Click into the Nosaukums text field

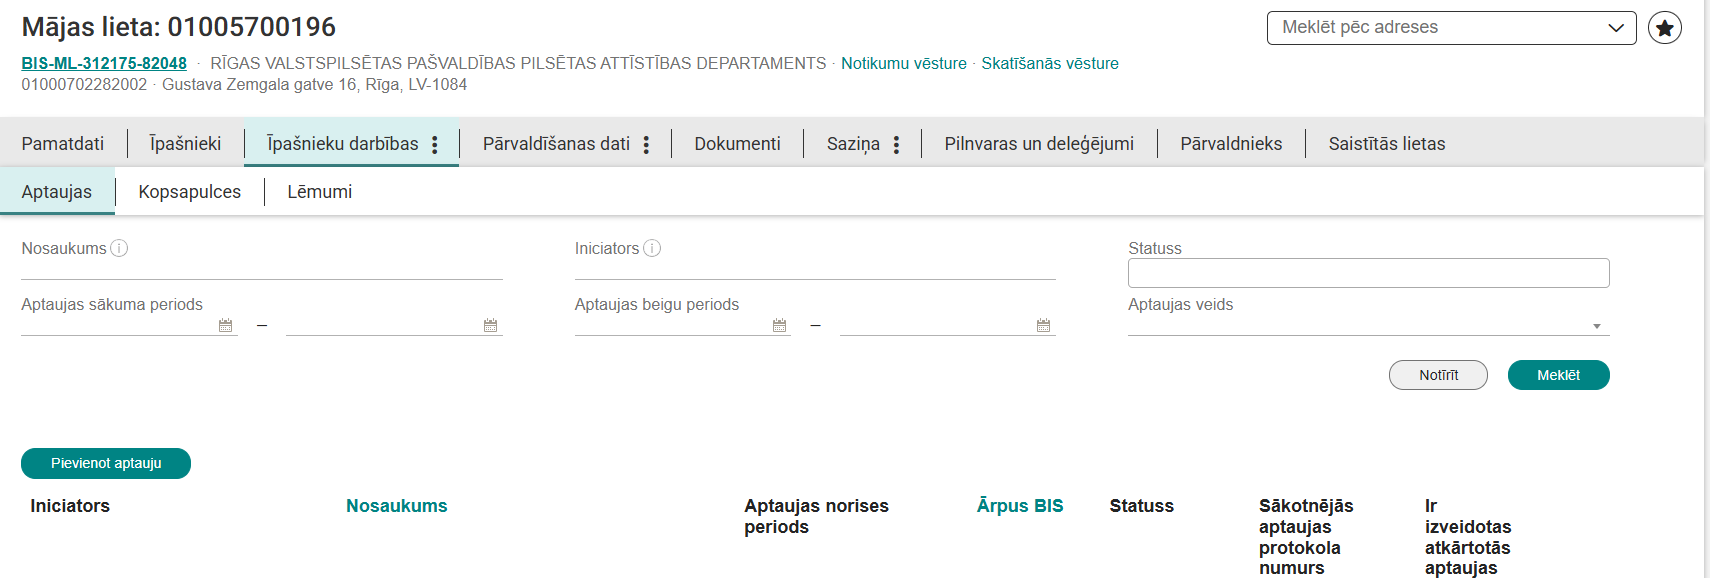pyautogui.click(x=261, y=268)
